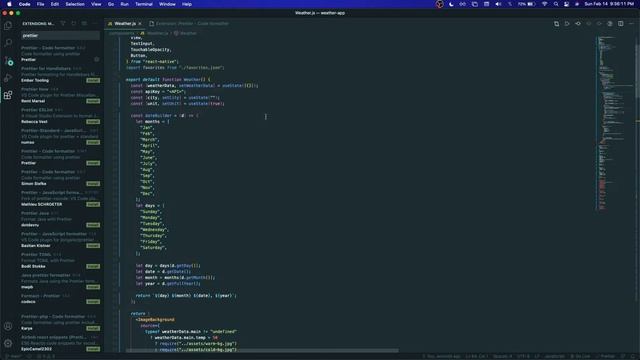640x360 pixels.
Task: Close the Weather.js tab
Action: click(x=140, y=24)
